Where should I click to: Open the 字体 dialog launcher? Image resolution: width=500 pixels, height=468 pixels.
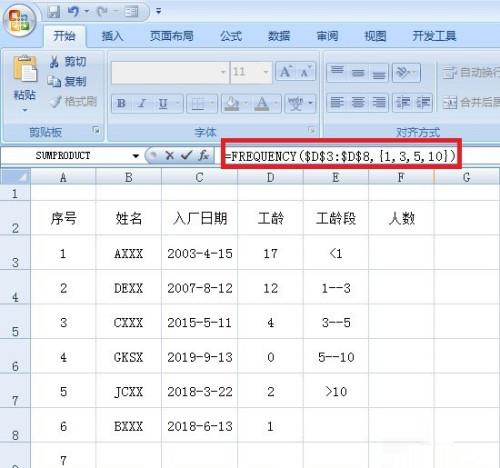point(312,130)
